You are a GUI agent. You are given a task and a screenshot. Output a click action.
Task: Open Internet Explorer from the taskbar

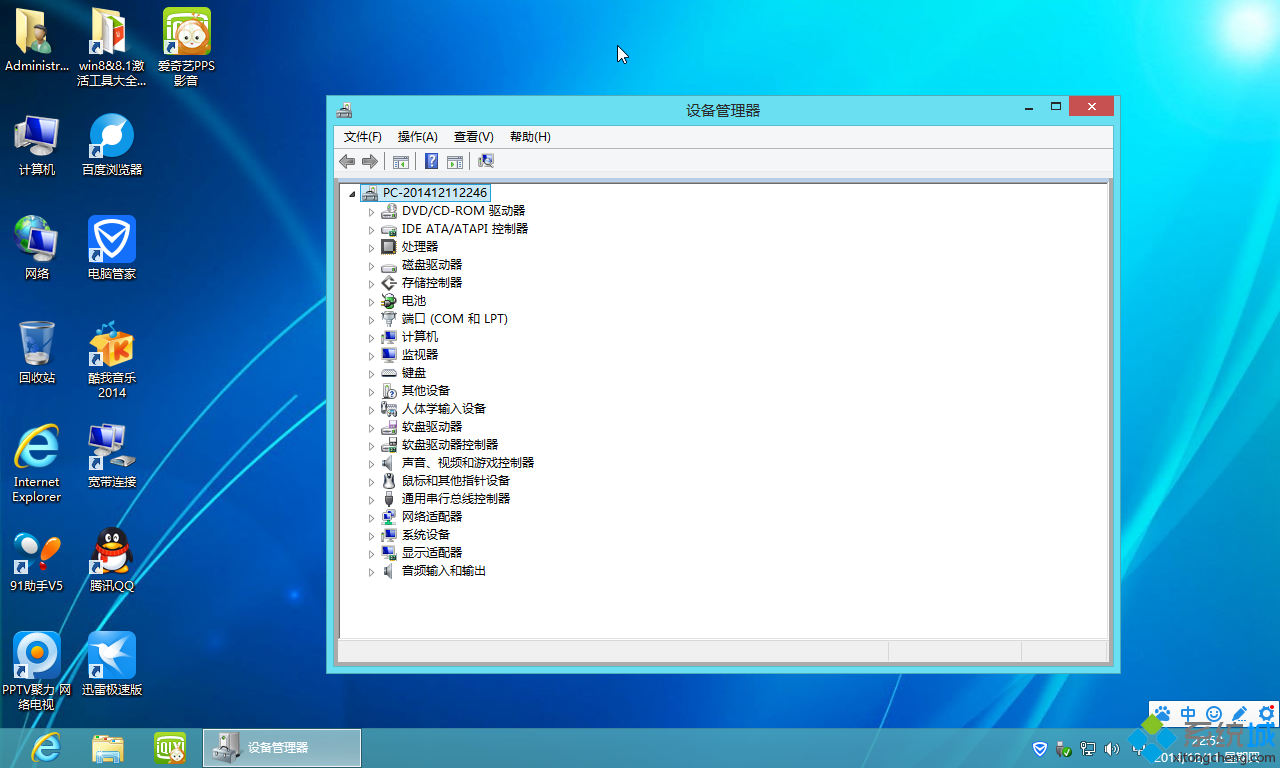[46, 748]
